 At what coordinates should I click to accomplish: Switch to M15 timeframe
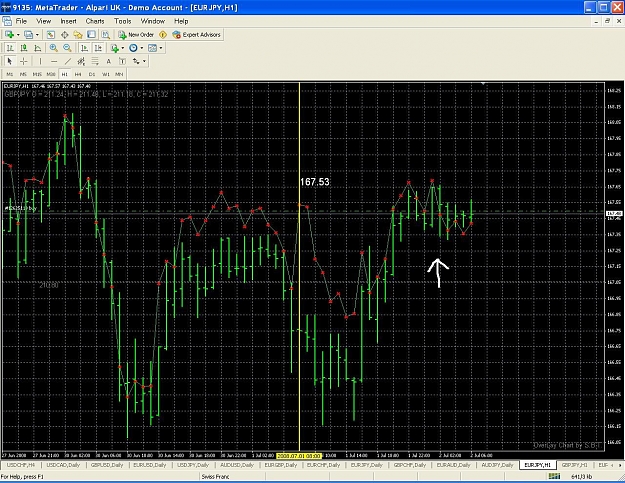37,74
